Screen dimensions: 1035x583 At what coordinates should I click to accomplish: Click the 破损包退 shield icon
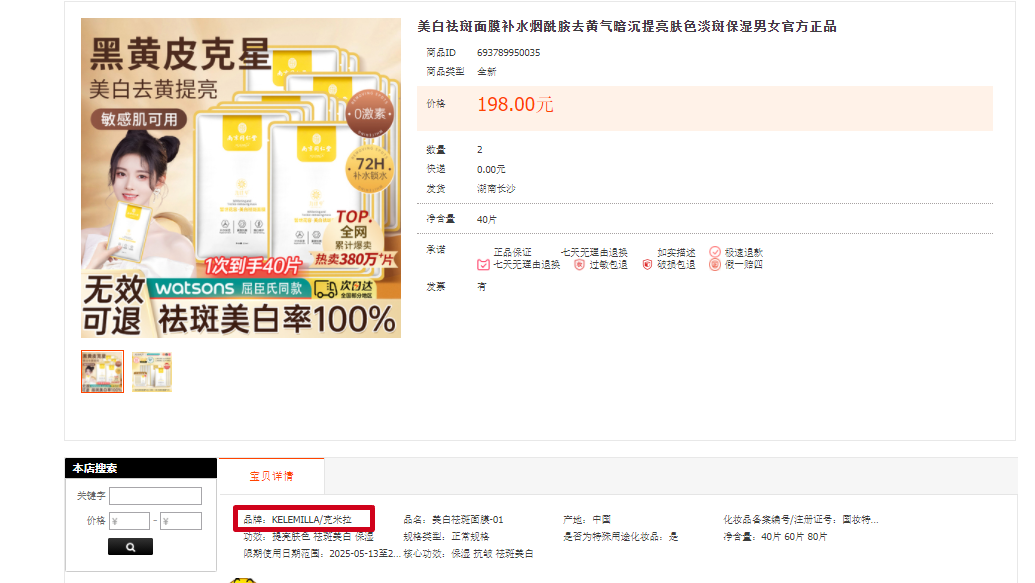(647, 265)
